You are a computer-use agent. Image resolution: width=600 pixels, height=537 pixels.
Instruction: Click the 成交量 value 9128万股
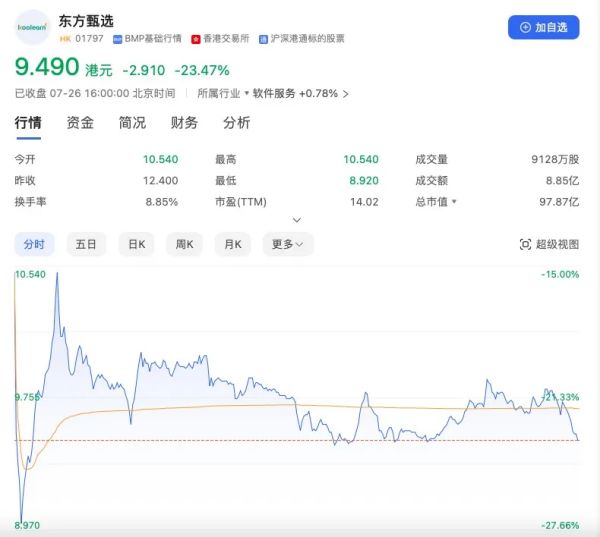pos(555,159)
